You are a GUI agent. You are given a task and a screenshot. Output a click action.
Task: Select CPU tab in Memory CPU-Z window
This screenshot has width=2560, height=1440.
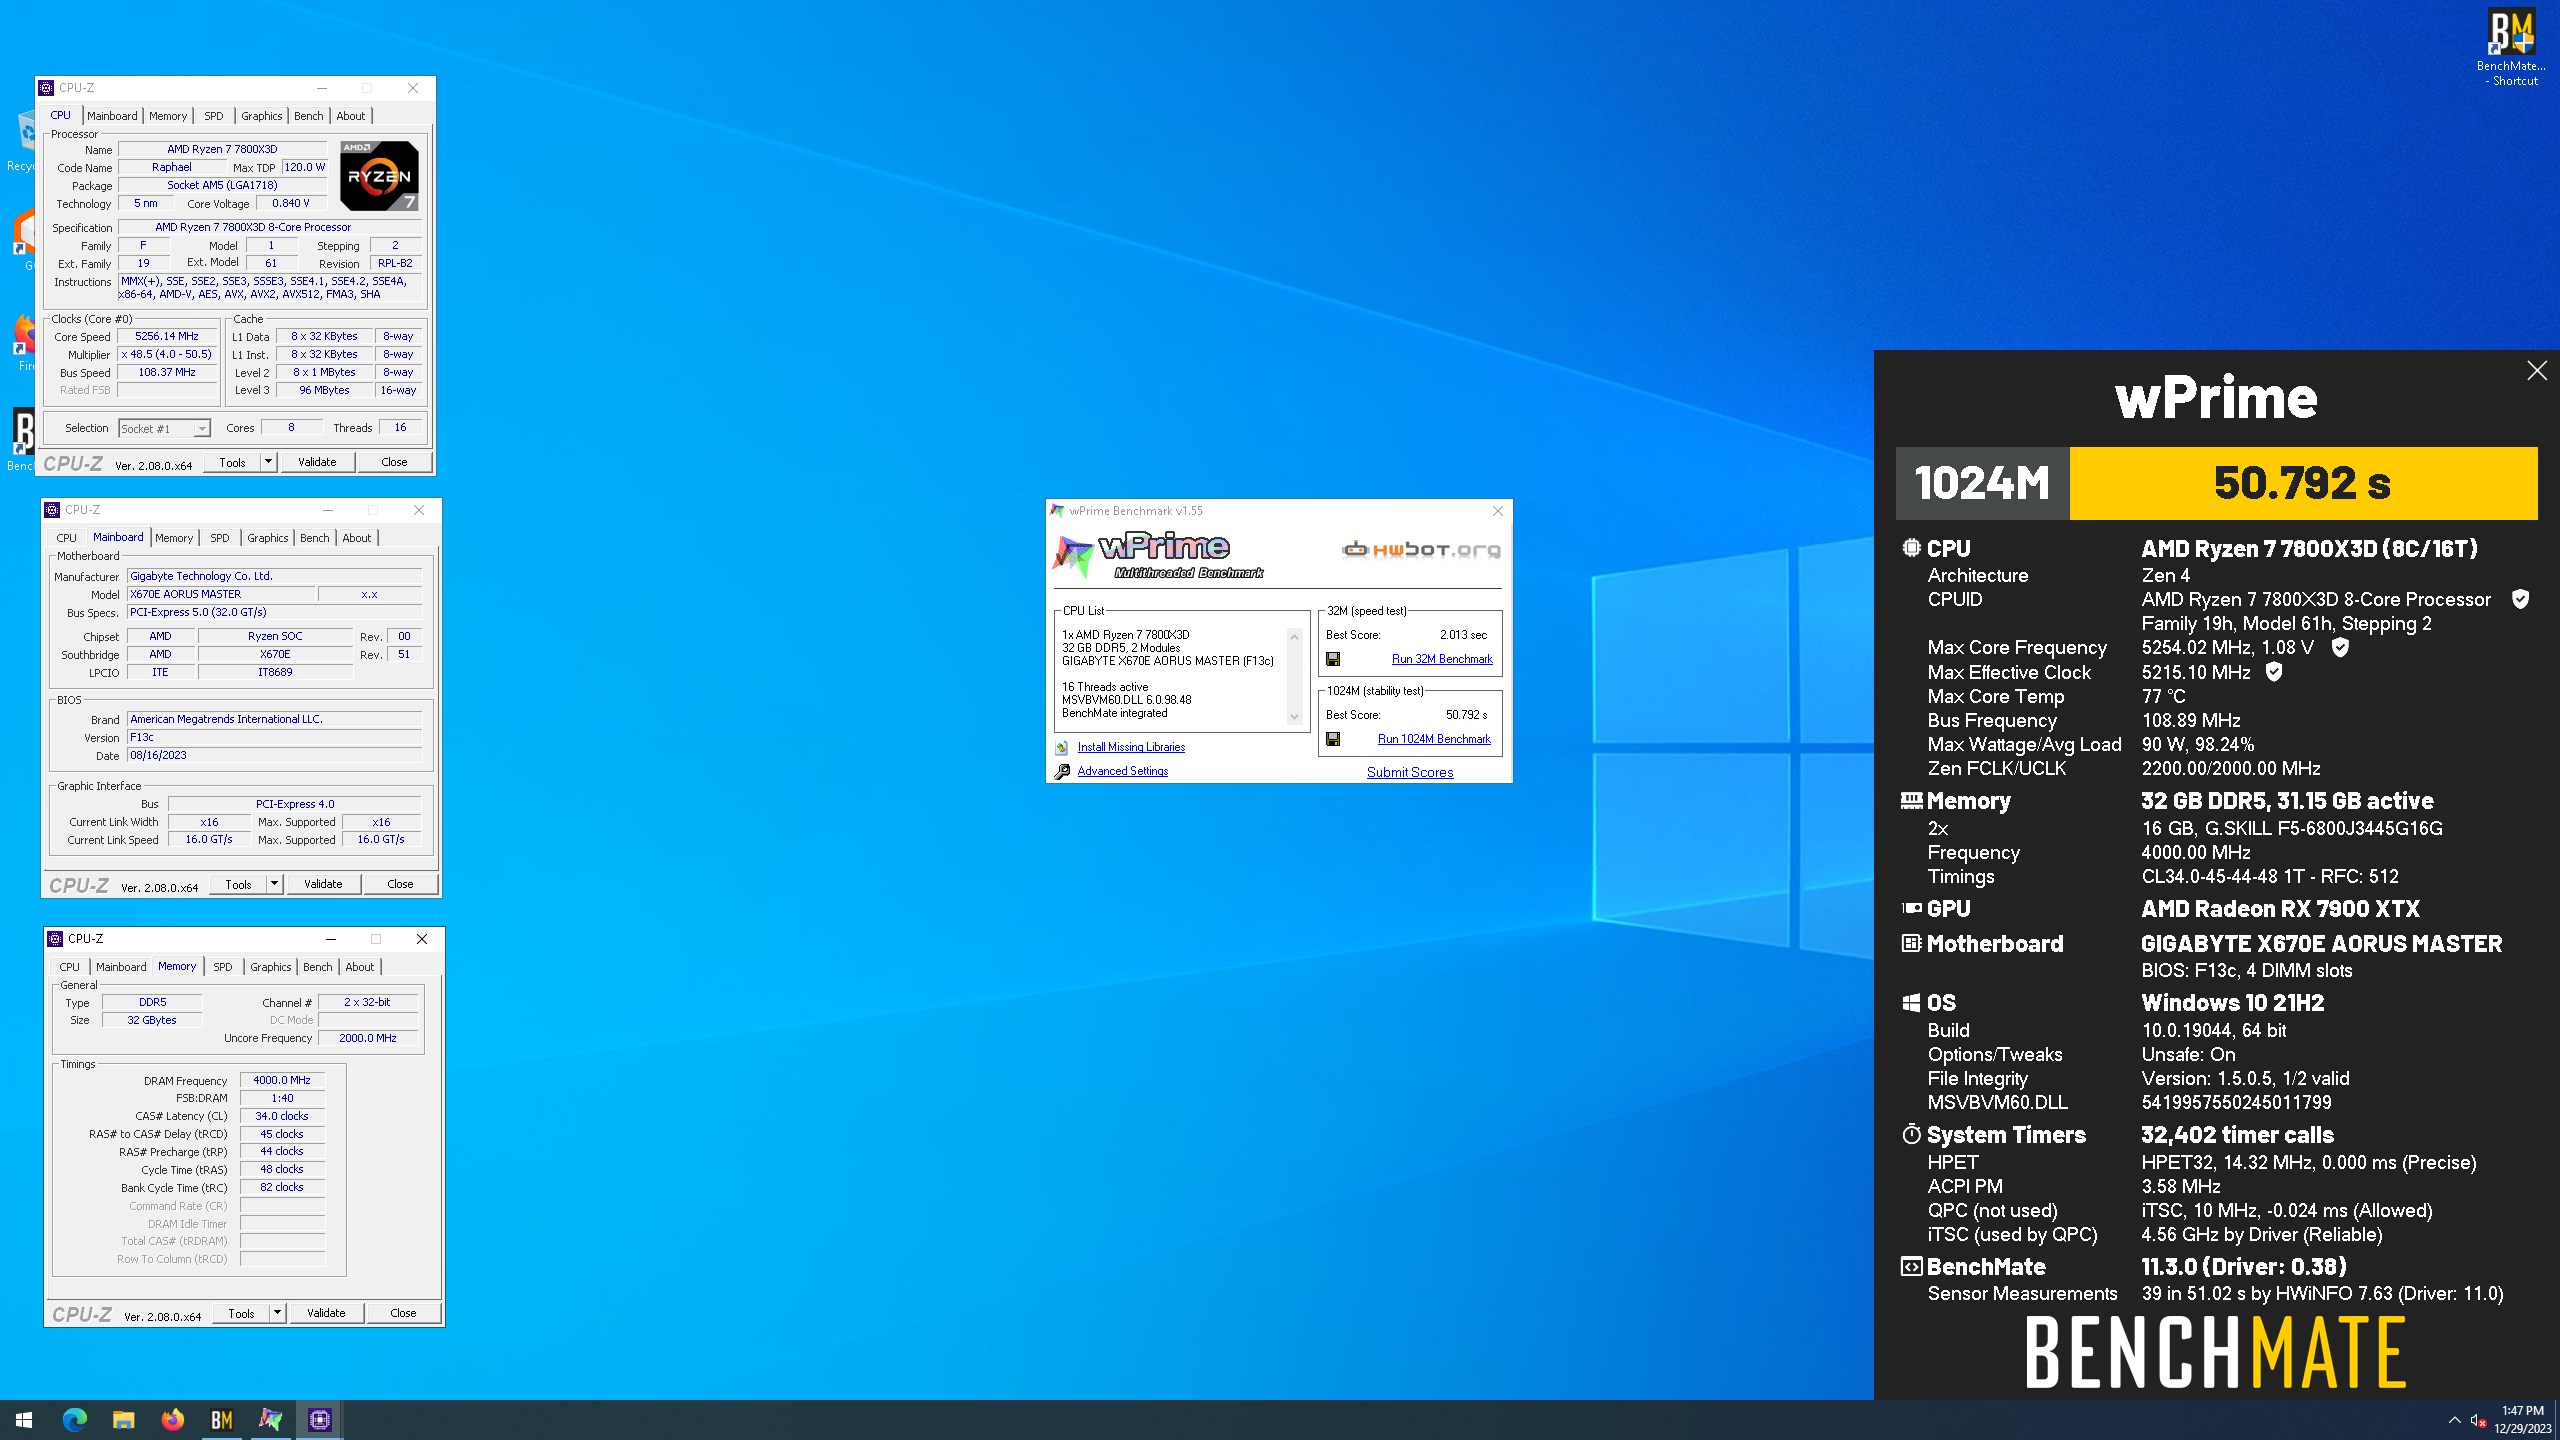[69, 967]
